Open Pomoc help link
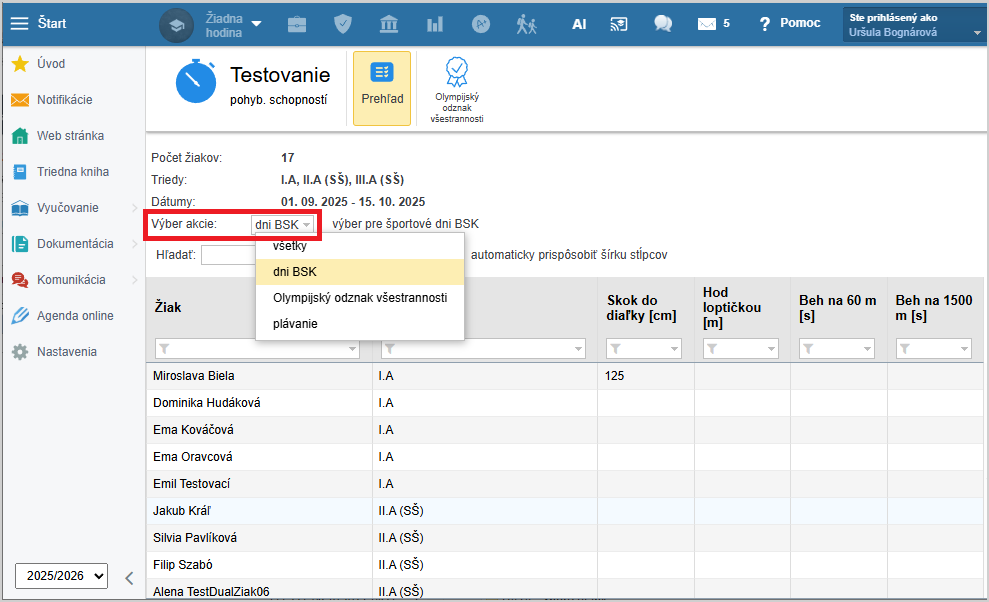This screenshot has height=602, width=989. coord(789,23)
